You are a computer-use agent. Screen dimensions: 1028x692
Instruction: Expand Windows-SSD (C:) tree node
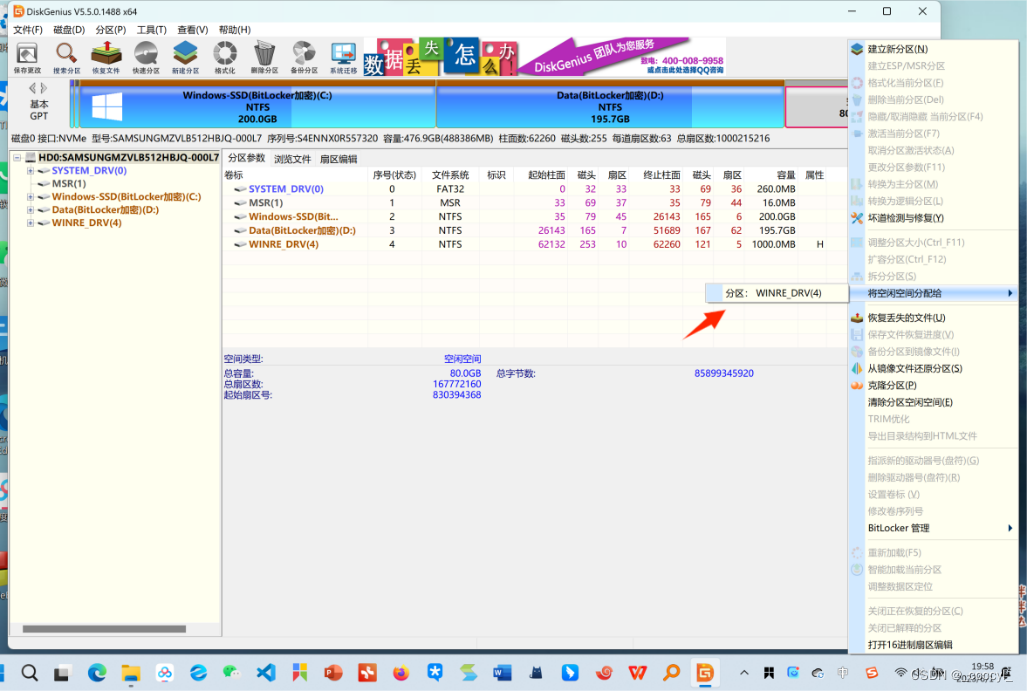tap(30, 197)
